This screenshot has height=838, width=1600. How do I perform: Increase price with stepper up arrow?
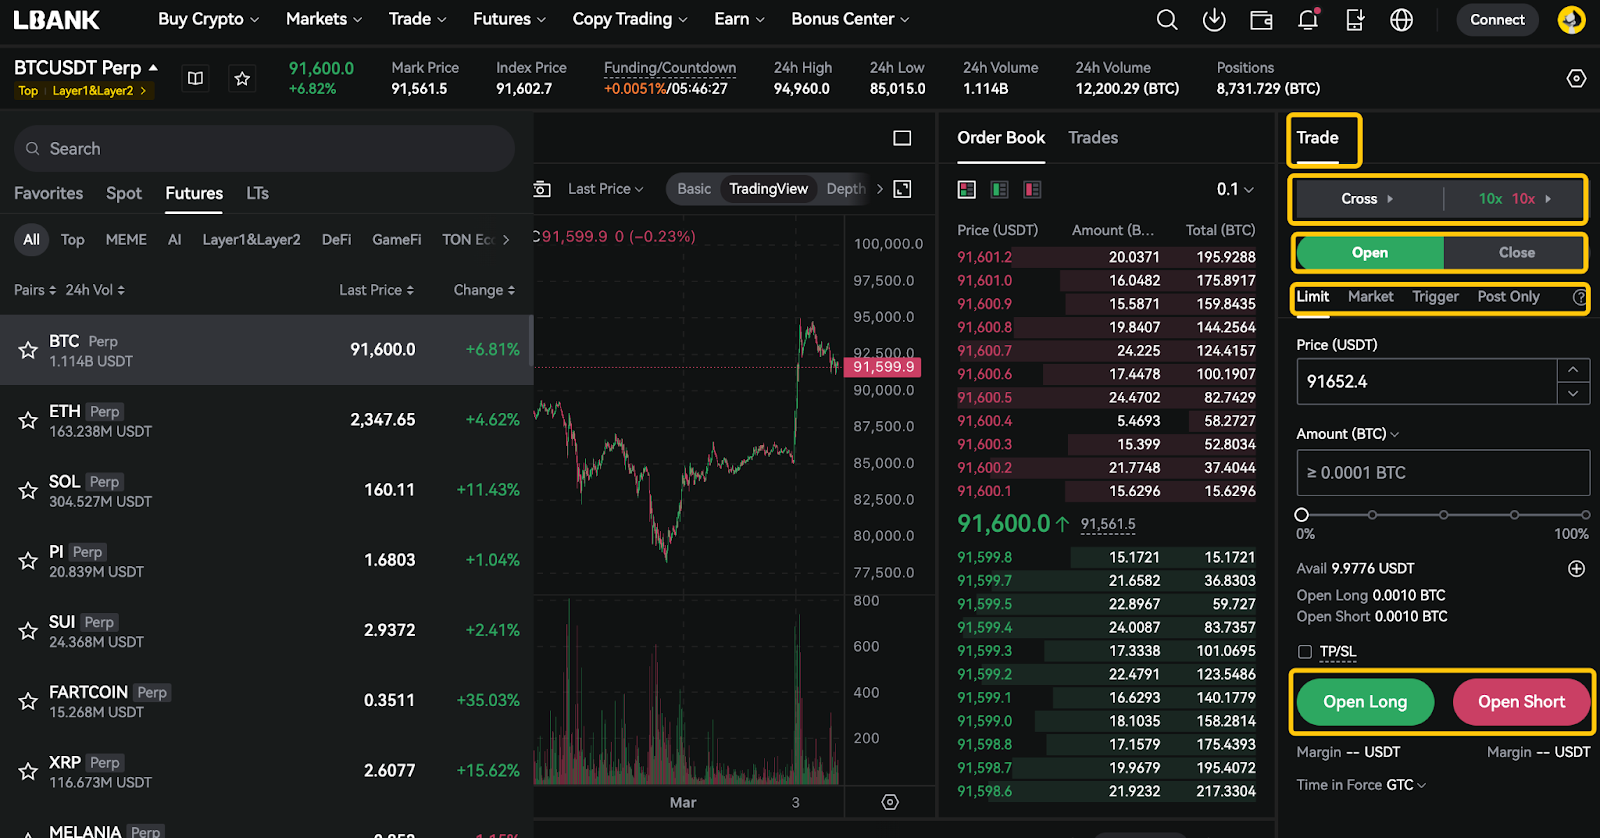tap(1573, 370)
